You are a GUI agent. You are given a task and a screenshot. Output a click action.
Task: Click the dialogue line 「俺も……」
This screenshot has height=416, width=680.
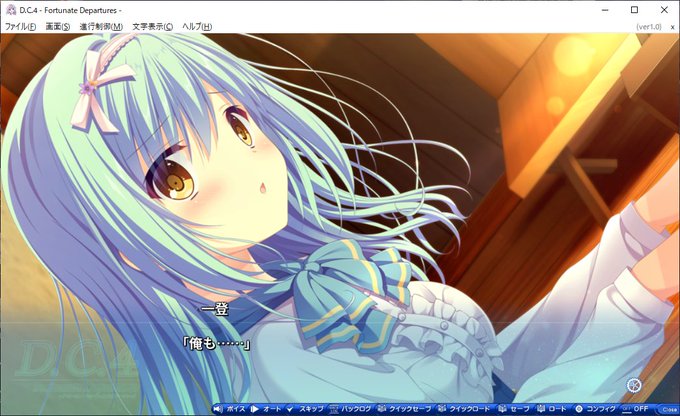click(x=216, y=344)
